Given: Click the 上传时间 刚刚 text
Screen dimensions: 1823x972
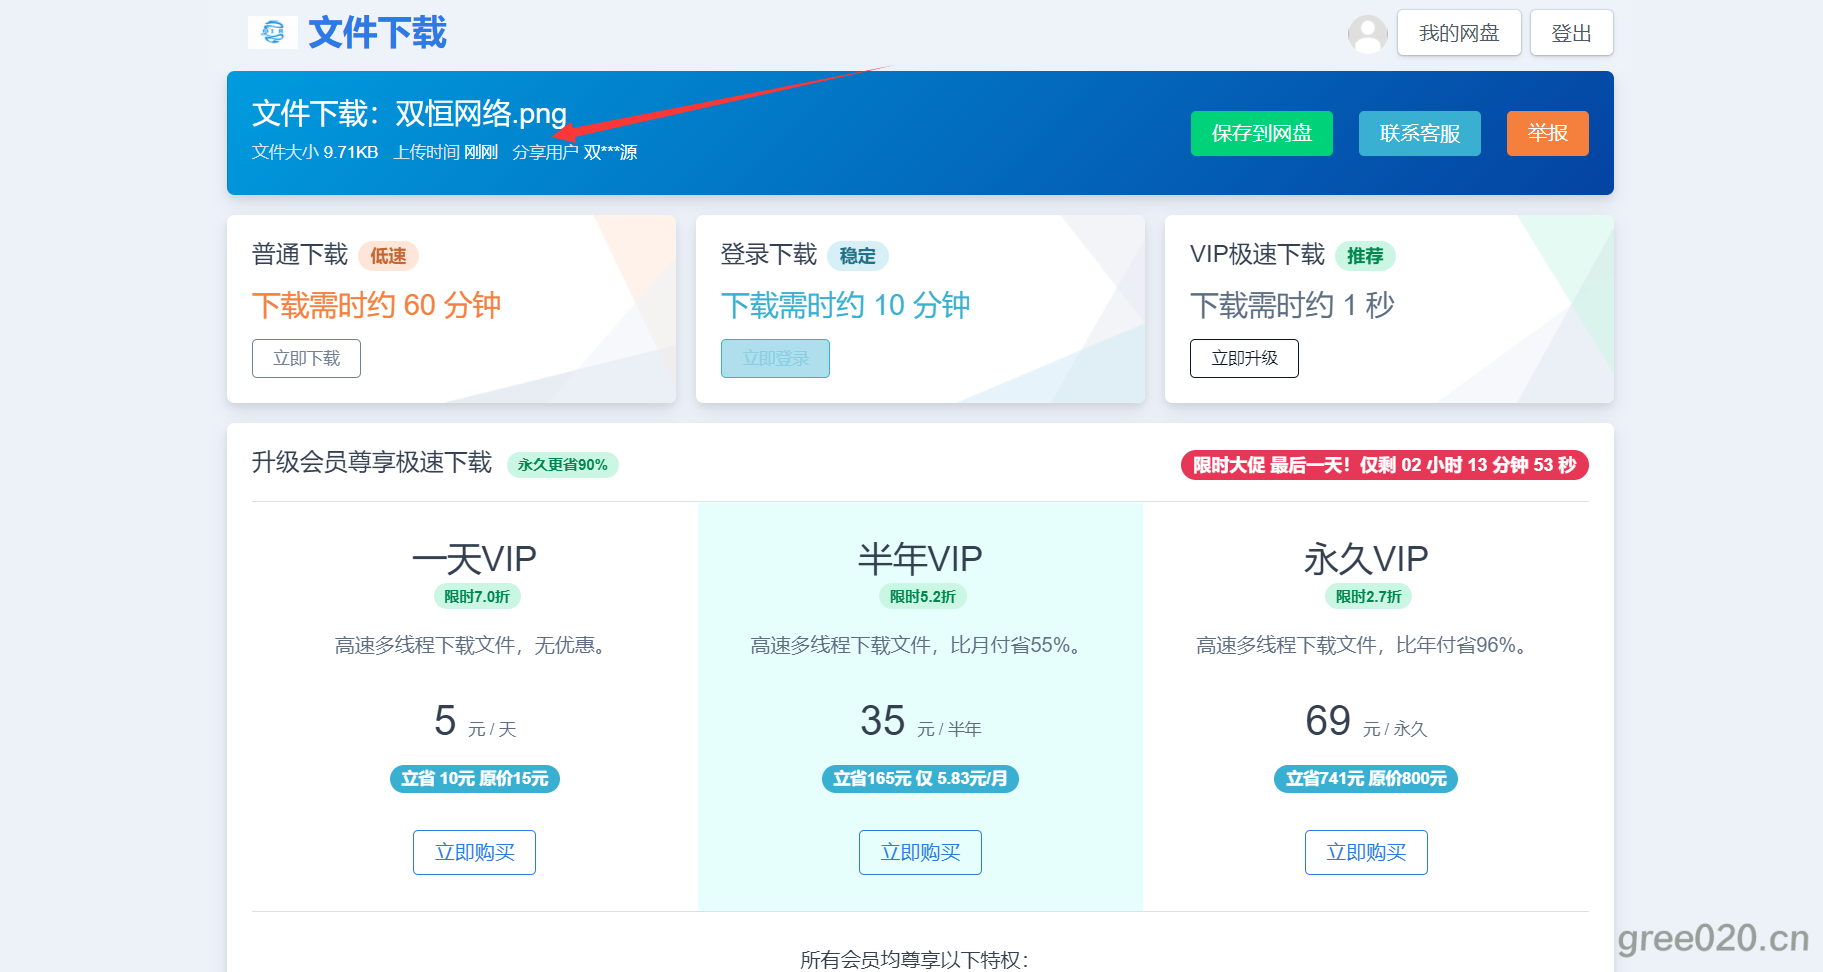Looking at the screenshot, I should [446, 152].
